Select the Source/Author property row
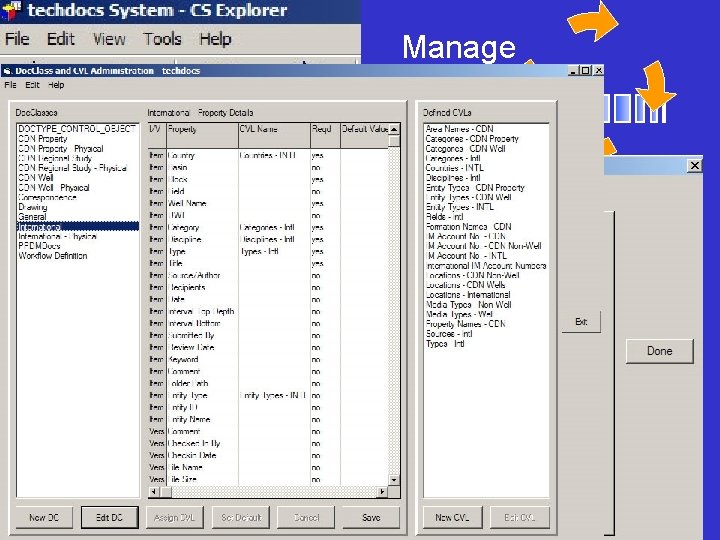 [268, 276]
